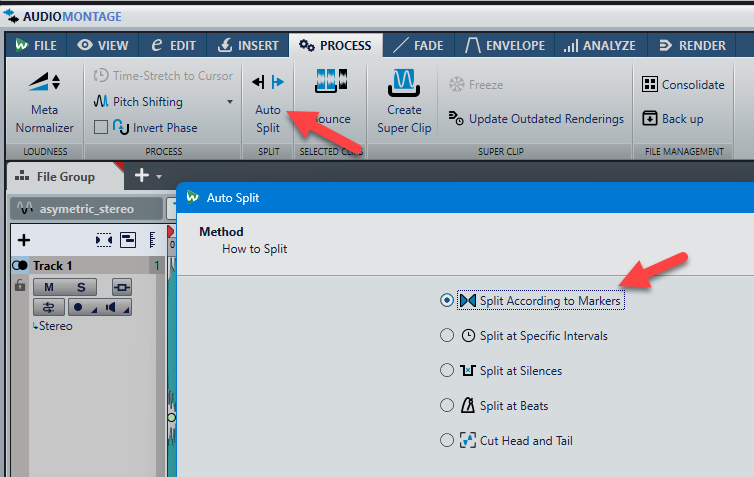Image resolution: width=754 pixels, height=477 pixels.
Task: Select the asymetric_stereo montage tab
Action: (87, 209)
